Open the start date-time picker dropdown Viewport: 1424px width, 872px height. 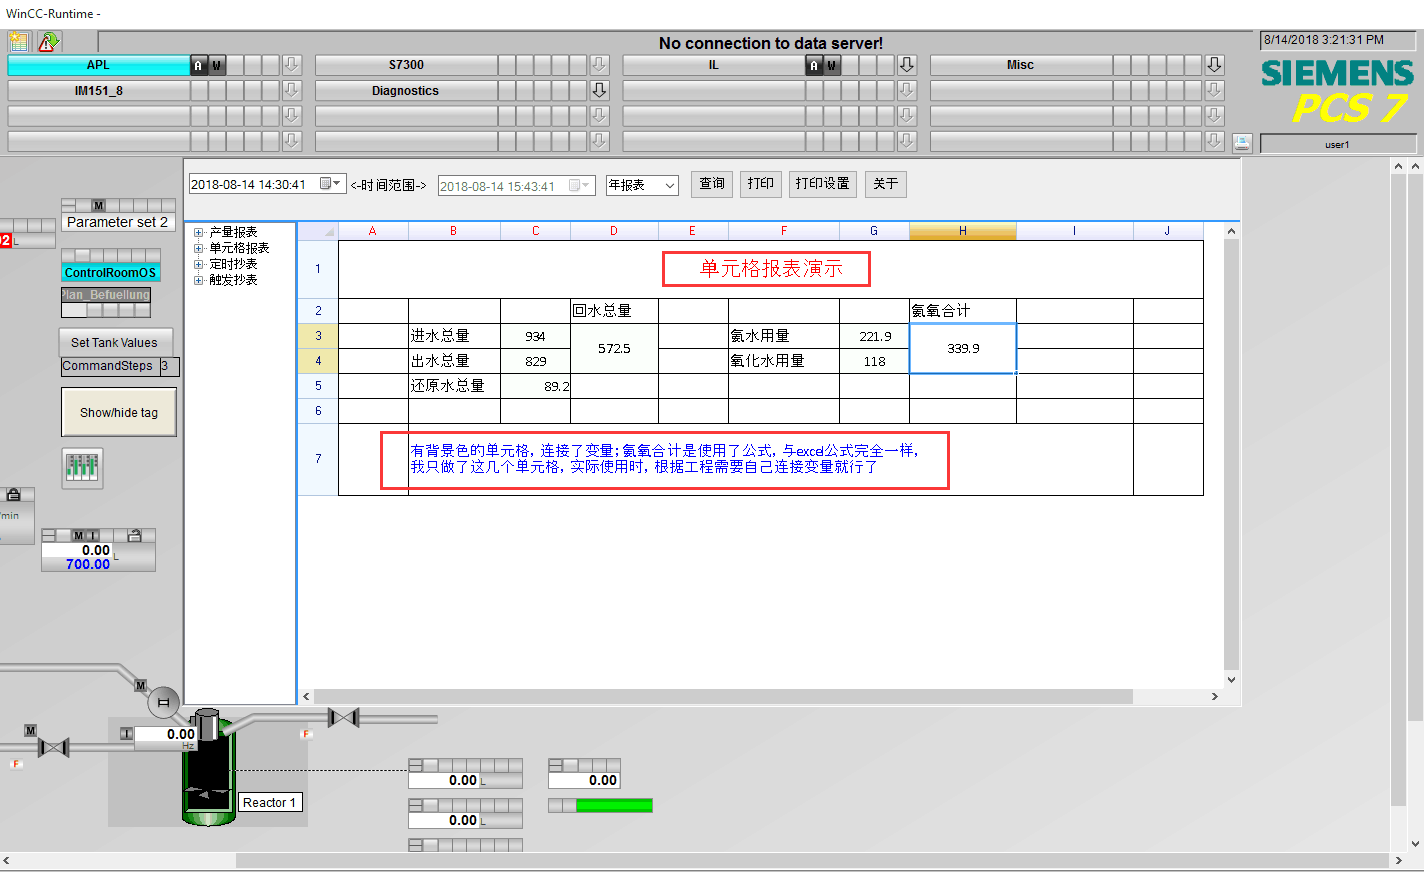(x=330, y=184)
